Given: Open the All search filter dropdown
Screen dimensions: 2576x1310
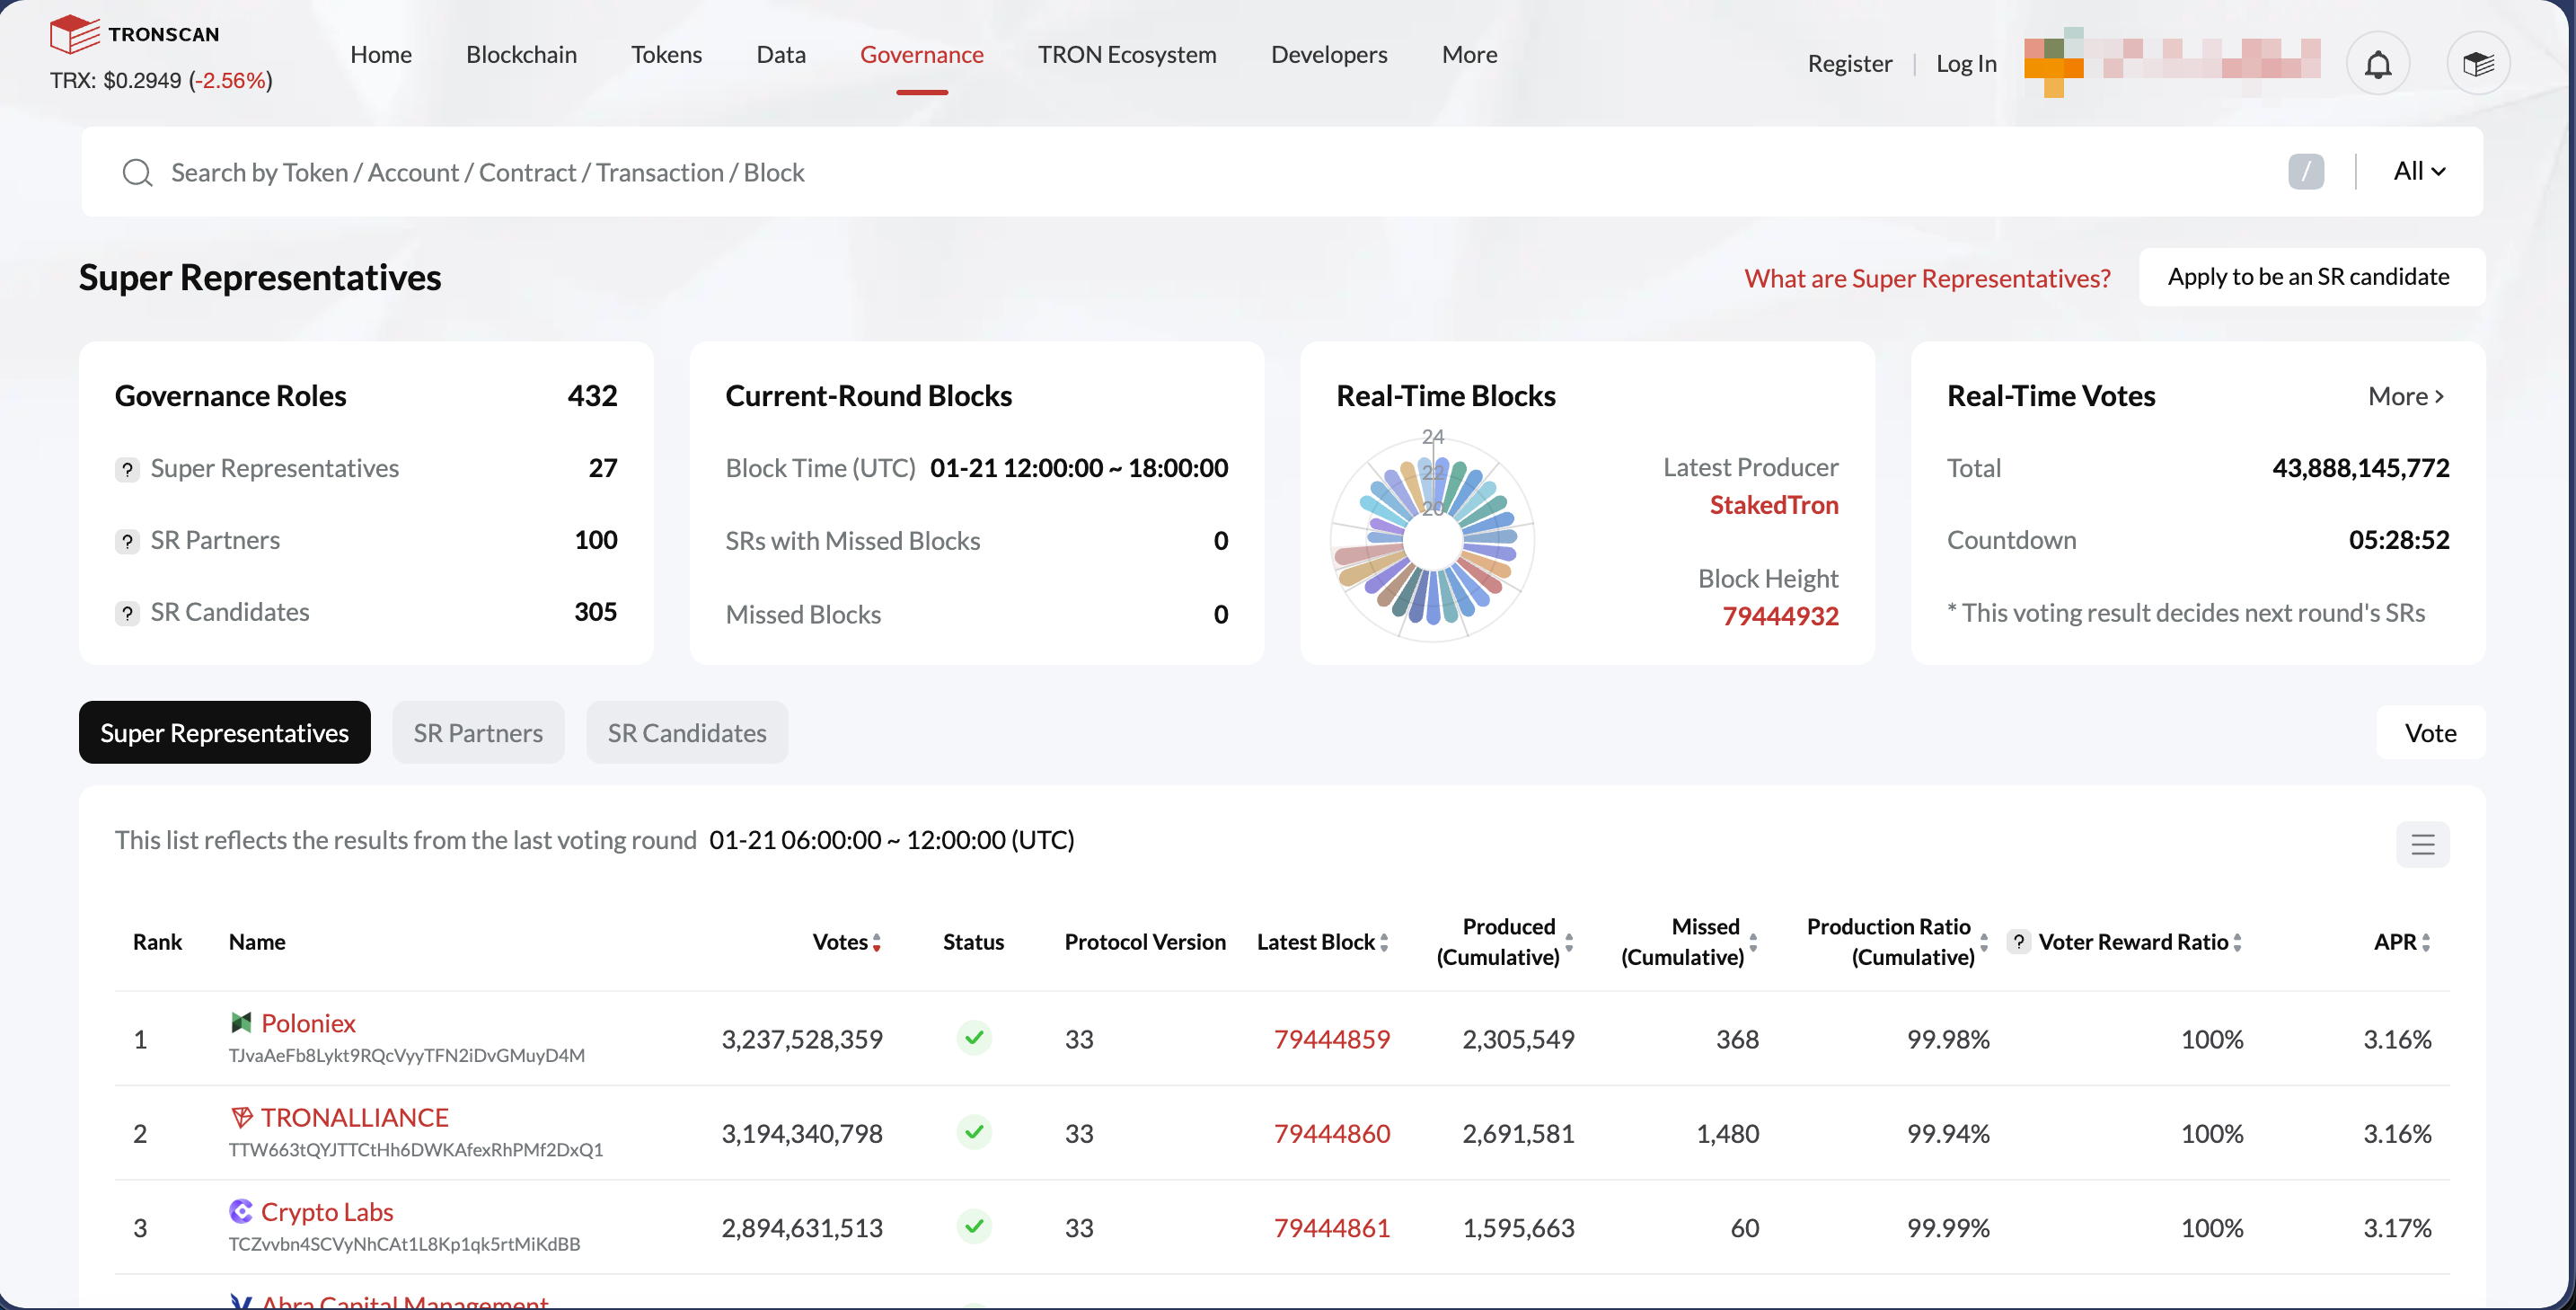Looking at the screenshot, I should coord(2419,171).
